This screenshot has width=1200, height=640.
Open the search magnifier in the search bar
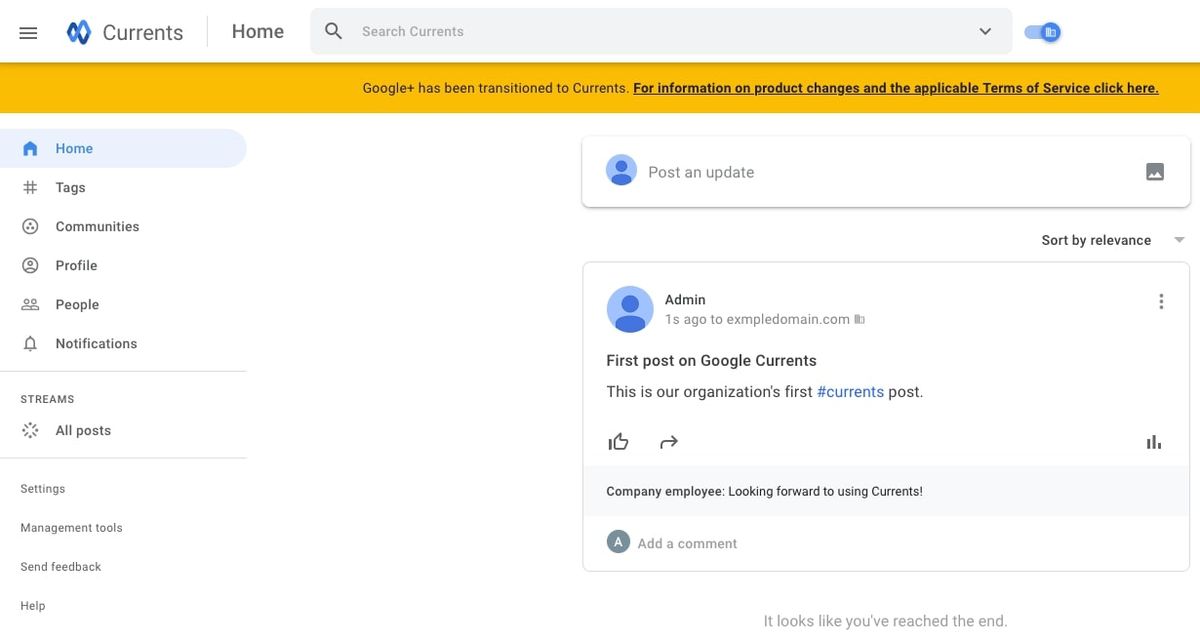click(333, 31)
